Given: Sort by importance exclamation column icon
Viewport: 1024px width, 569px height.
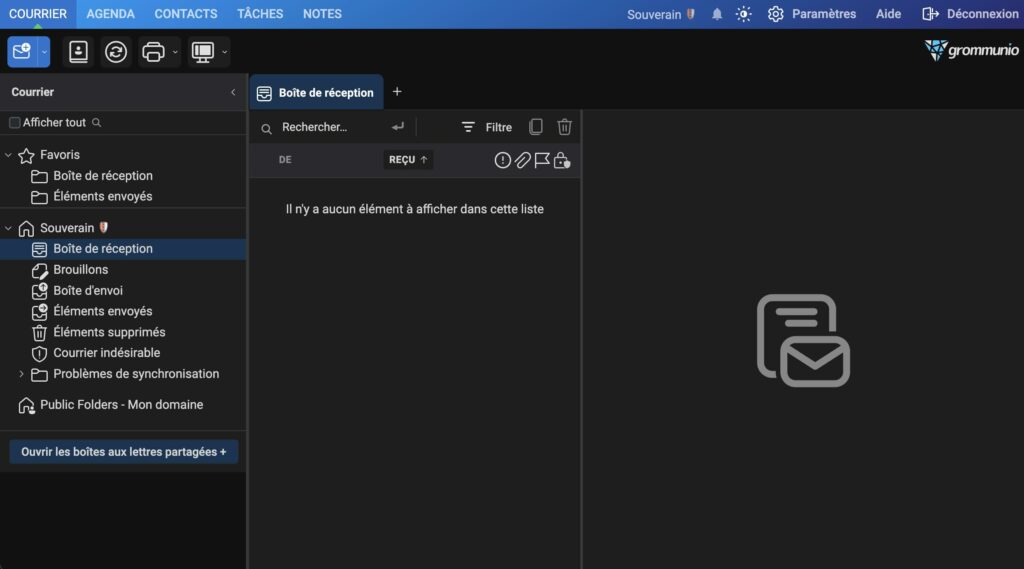Looking at the screenshot, I should click(502, 160).
